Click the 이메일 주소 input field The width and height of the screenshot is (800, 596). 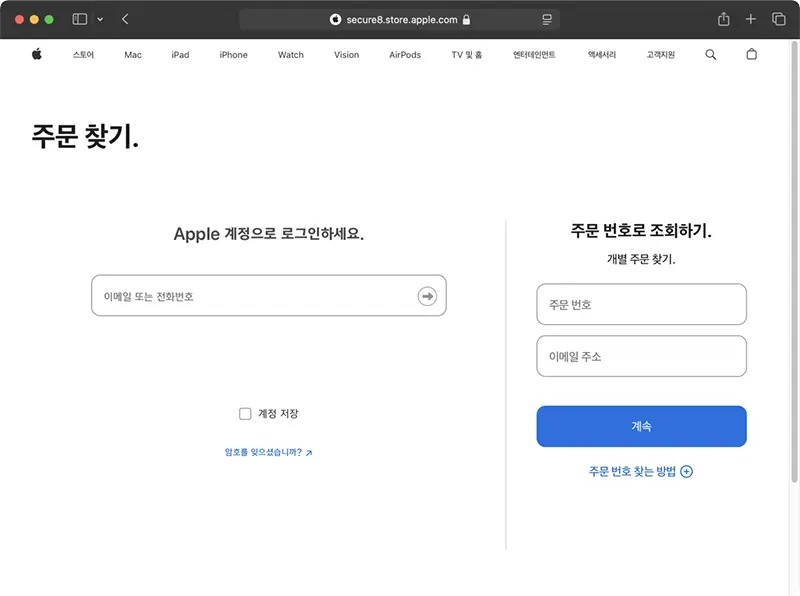point(641,356)
